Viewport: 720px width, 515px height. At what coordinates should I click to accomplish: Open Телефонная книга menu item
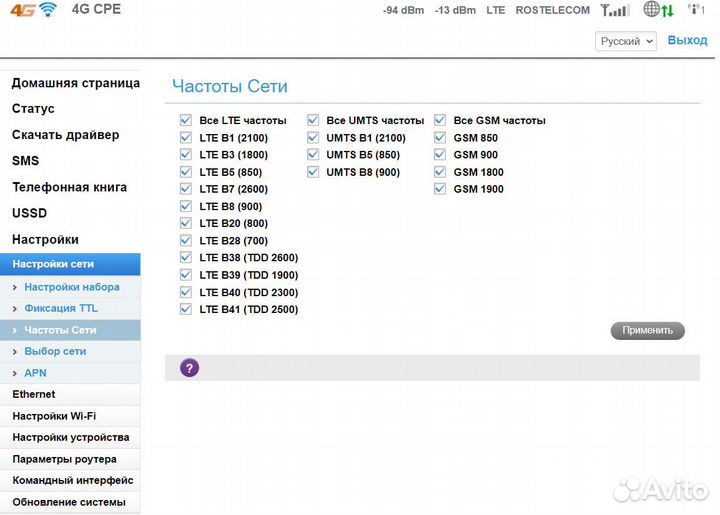point(69,187)
